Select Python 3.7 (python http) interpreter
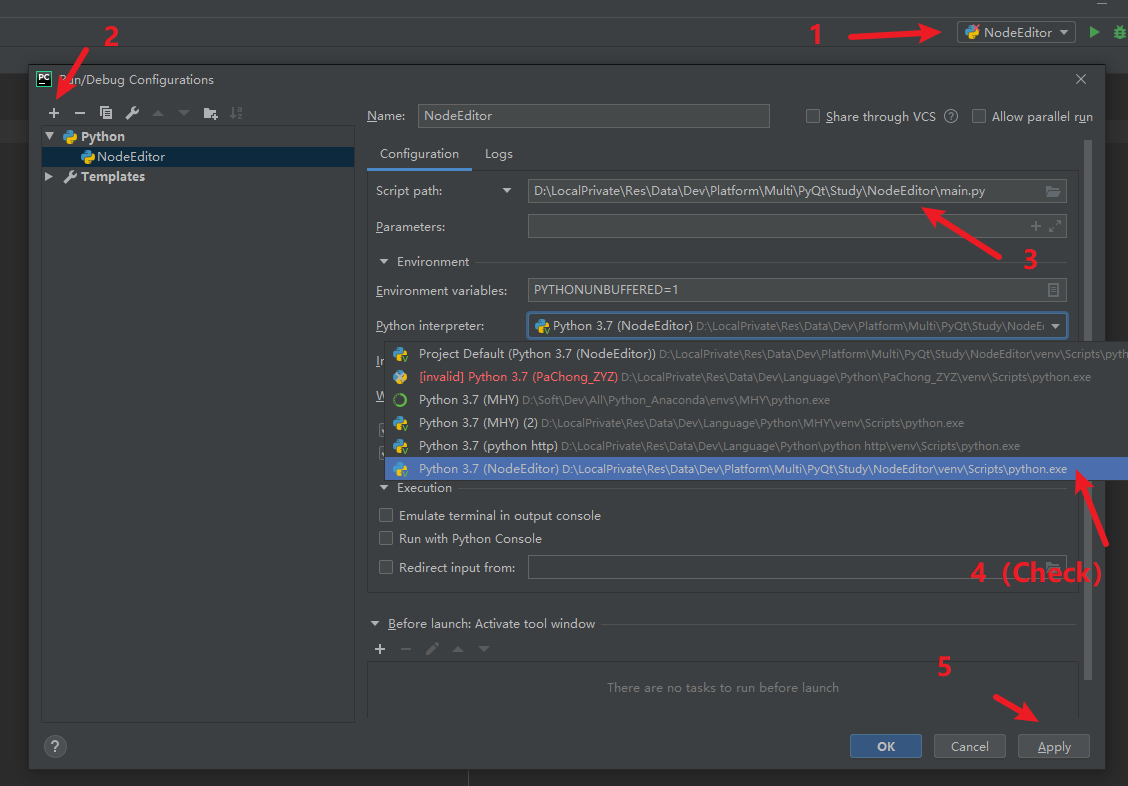This screenshot has height=786, width=1128. pos(488,446)
